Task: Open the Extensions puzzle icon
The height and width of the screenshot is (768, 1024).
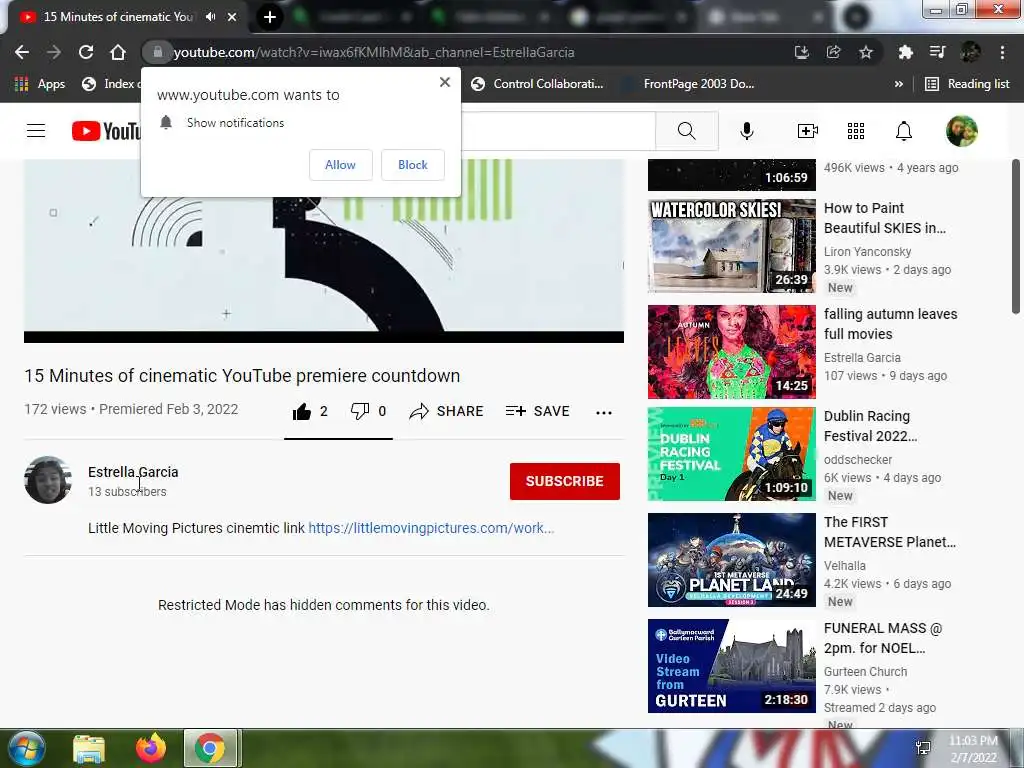Action: tap(905, 52)
